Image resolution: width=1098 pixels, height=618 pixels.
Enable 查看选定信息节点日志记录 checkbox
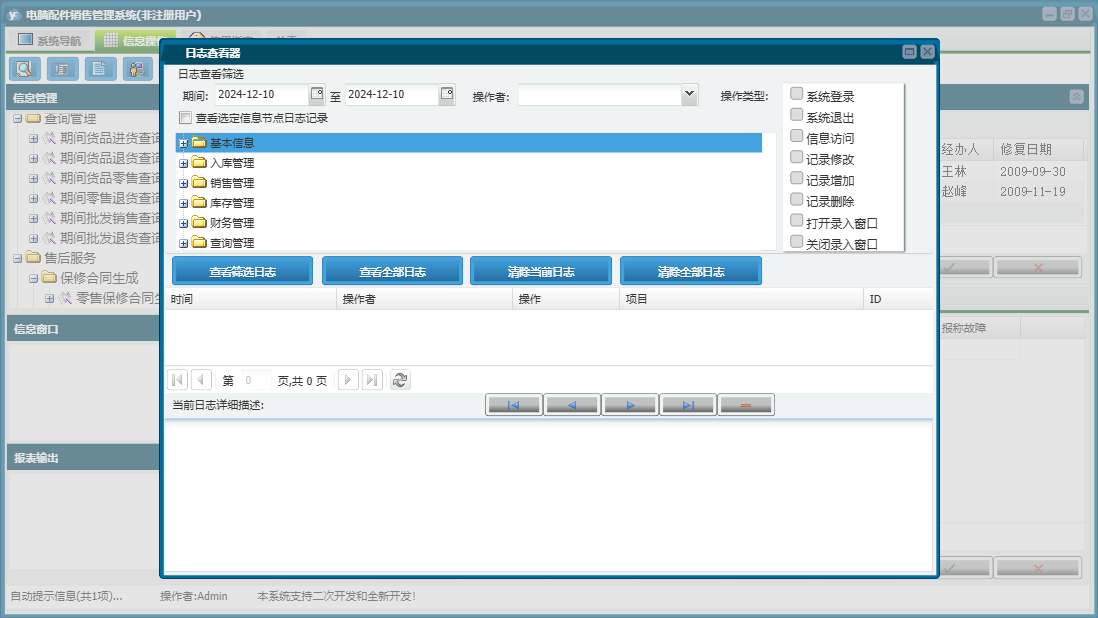186,118
